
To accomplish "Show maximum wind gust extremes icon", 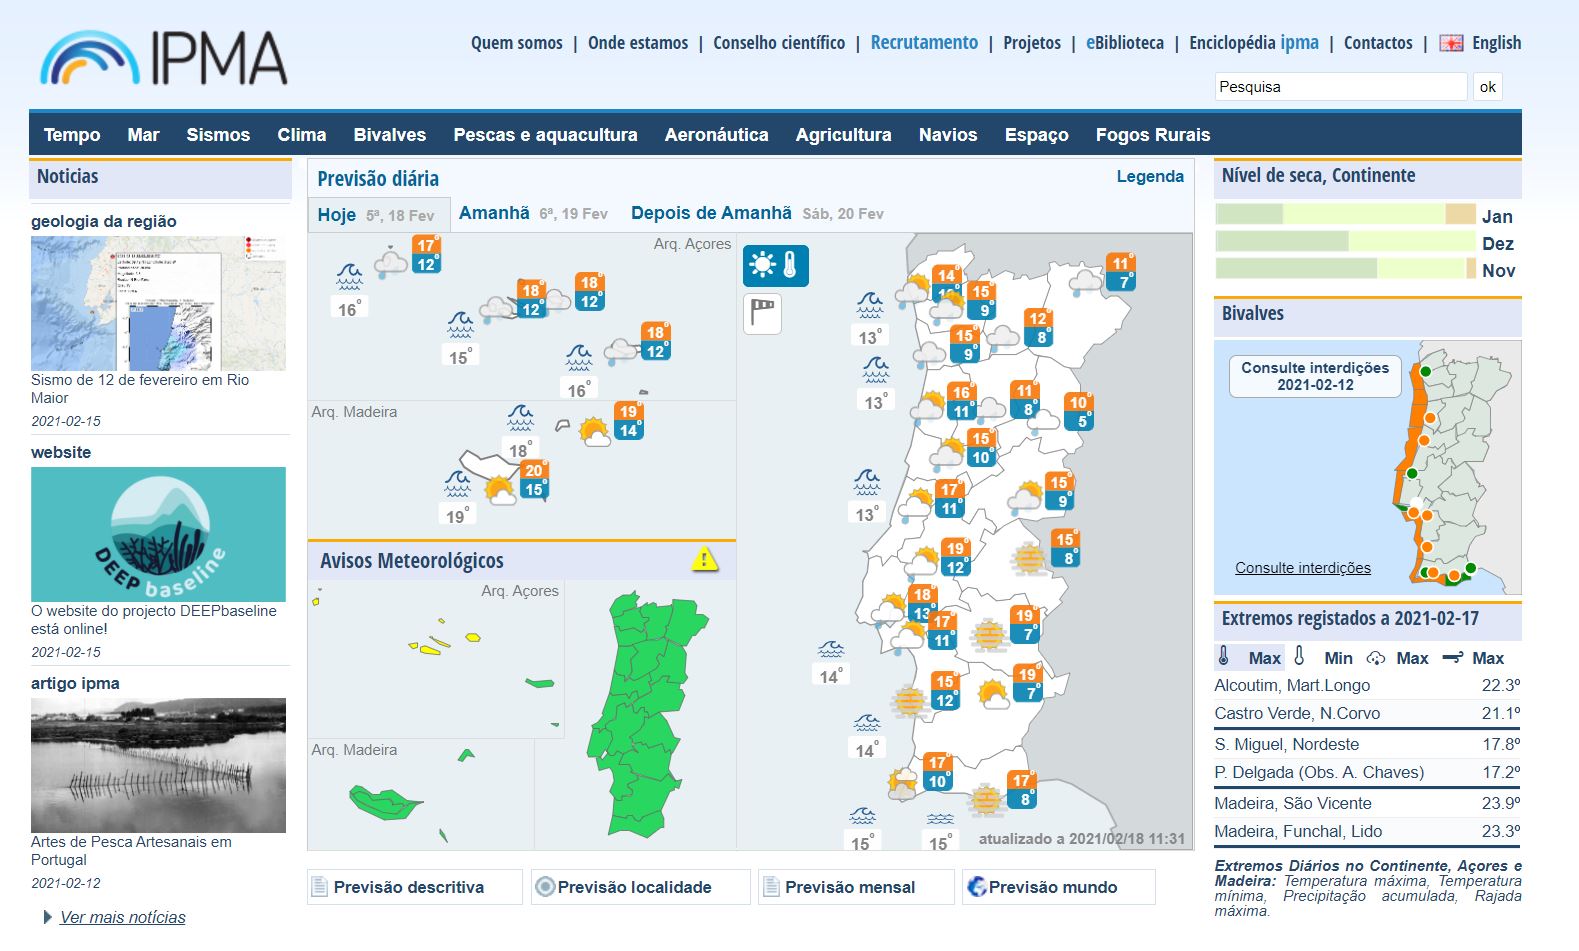I will pyautogui.click(x=1452, y=657).
